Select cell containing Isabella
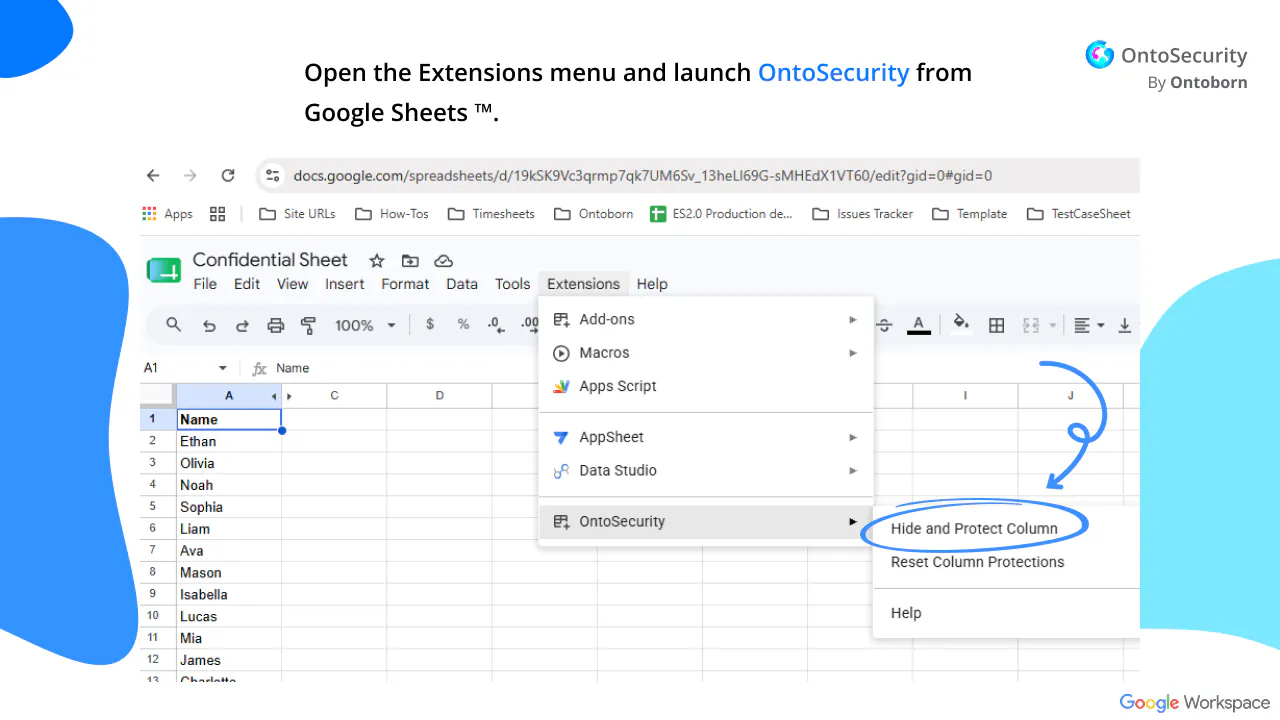The height and width of the screenshot is (720, 1280). tap(229, 594)
